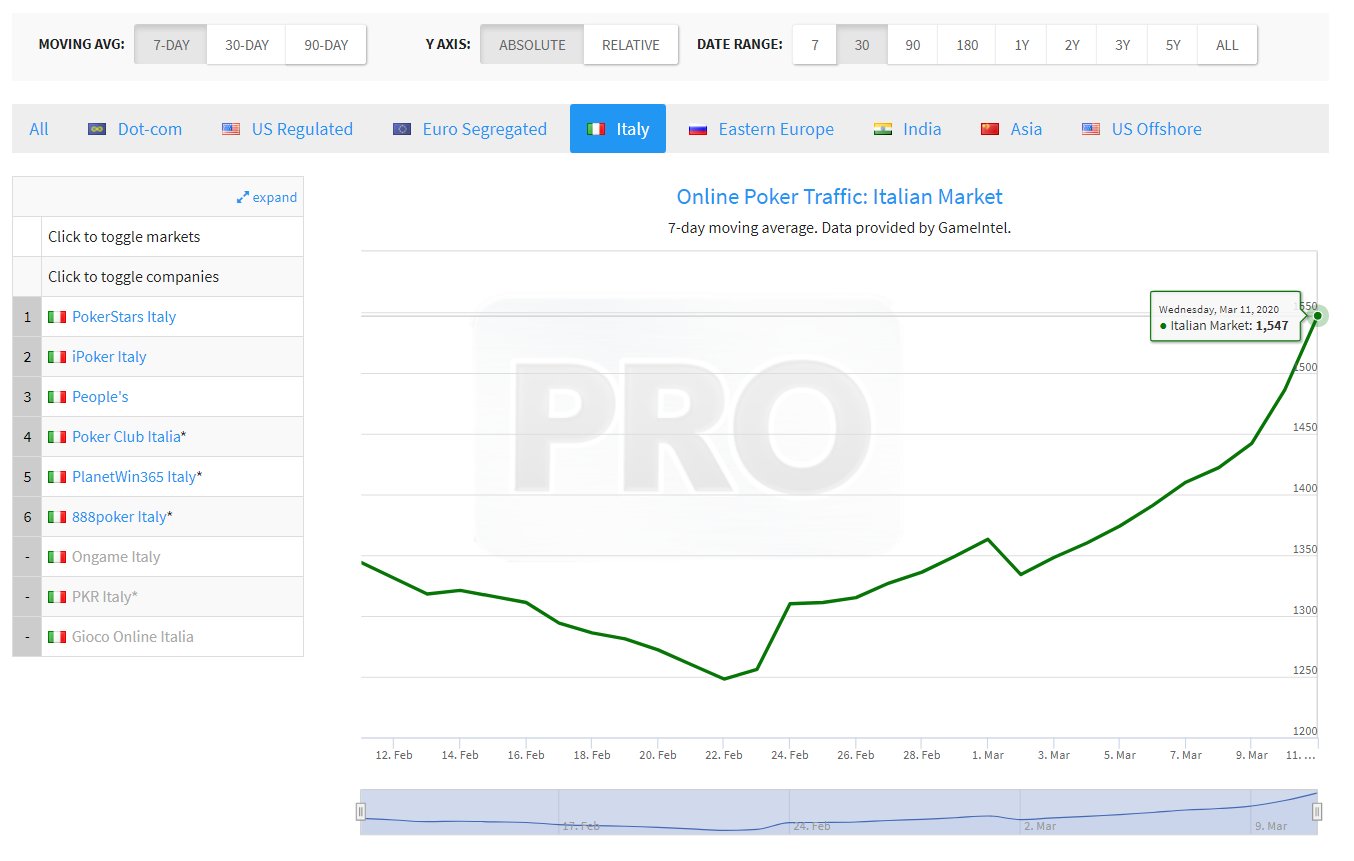Switch moving average to 30-DAY
This screenshot has width=1354, height=861.
tap(246, 45)
